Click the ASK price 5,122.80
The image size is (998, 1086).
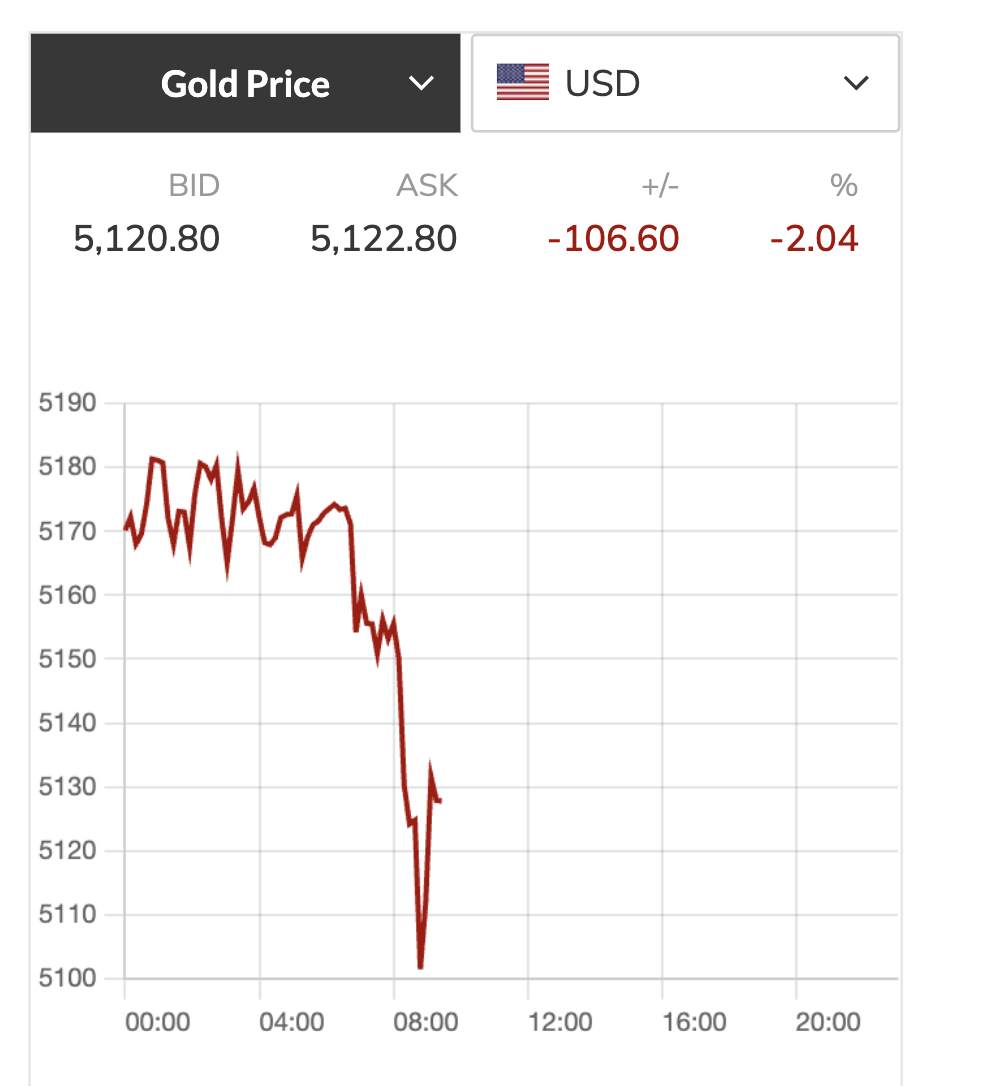(384, 239)
